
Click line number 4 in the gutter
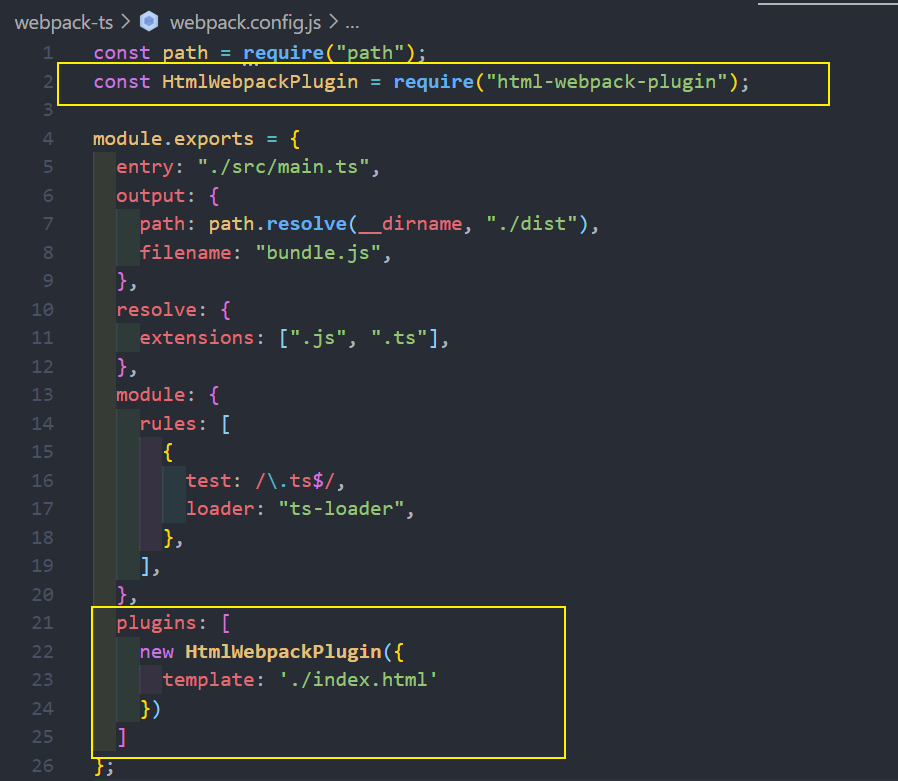(x=48, y=139)
